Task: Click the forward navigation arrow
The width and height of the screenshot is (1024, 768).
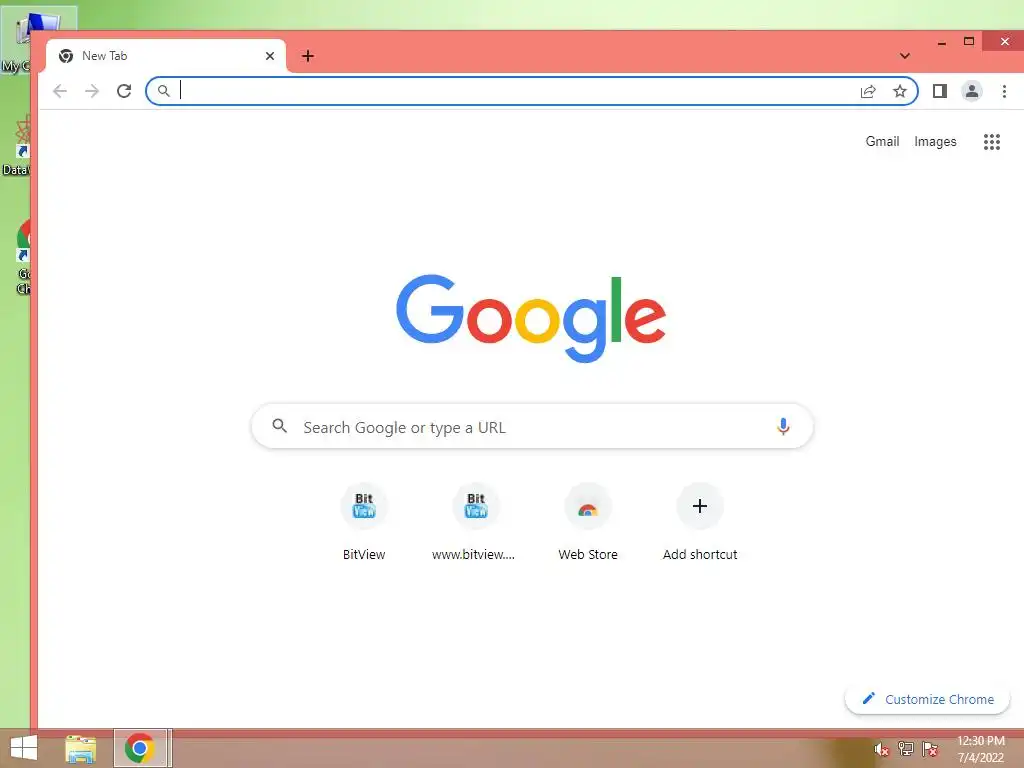Action: click(92, 91)
